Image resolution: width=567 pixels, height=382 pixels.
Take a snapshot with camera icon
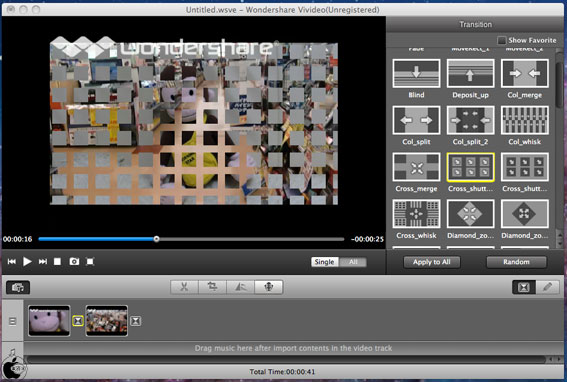[x=74, y=261]
